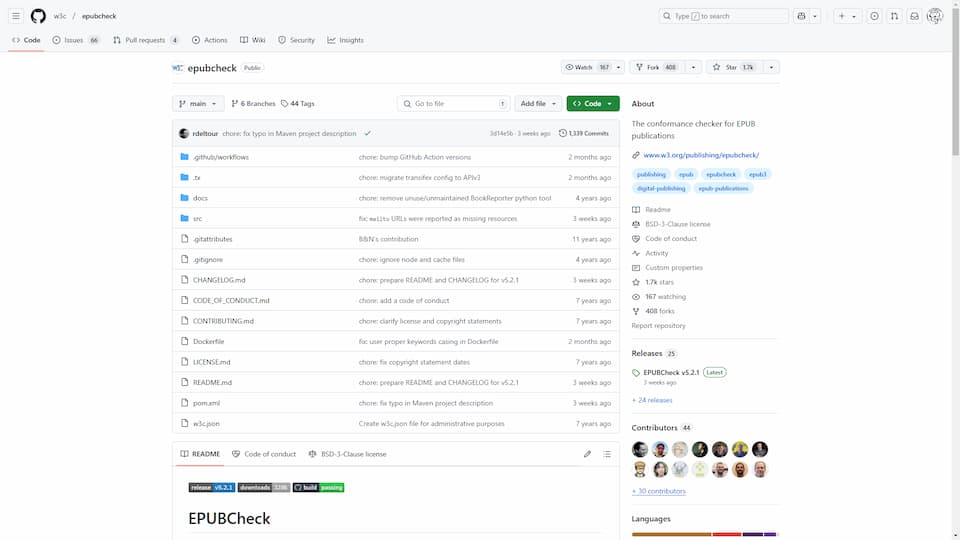Select the BSD-3-Clause license tab
This screenshot has width=960, height=540.
coord(348,454)
